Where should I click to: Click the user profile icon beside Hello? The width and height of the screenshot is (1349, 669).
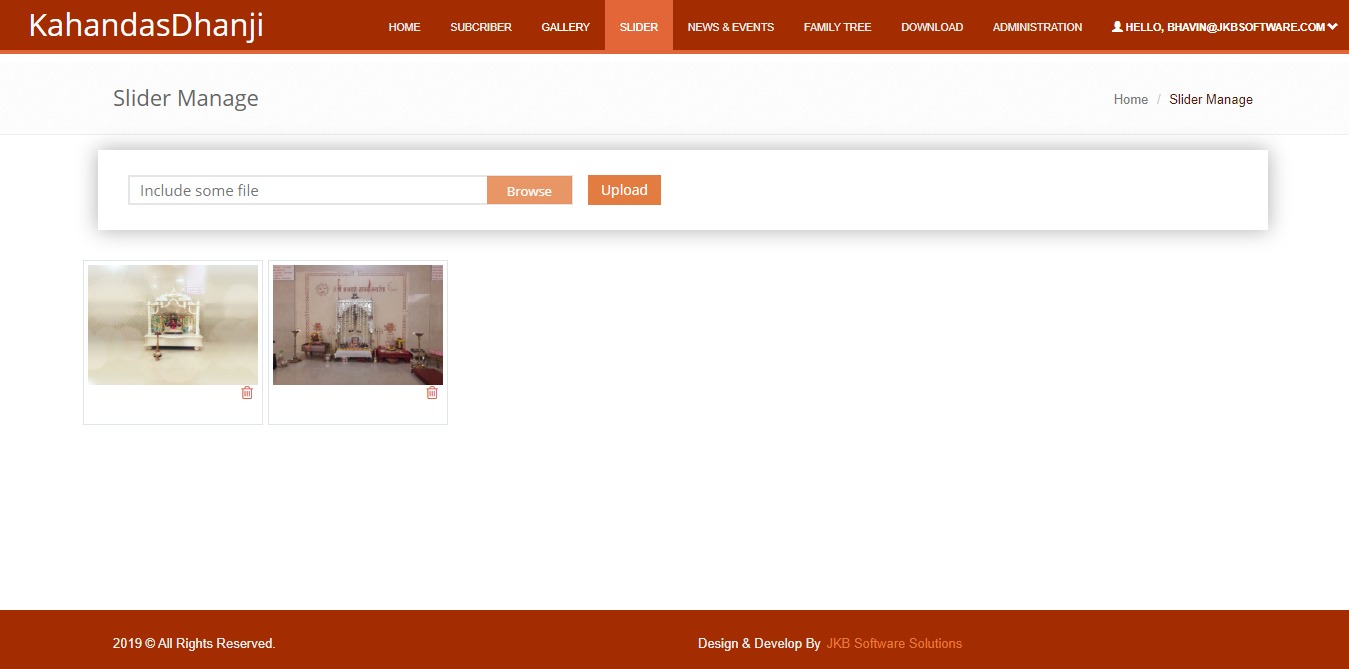point(1117,27)
